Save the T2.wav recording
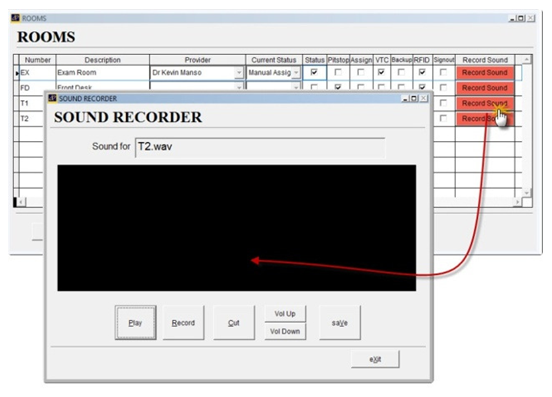This screenshot has height=397, width=552. [x=340, y=322]
